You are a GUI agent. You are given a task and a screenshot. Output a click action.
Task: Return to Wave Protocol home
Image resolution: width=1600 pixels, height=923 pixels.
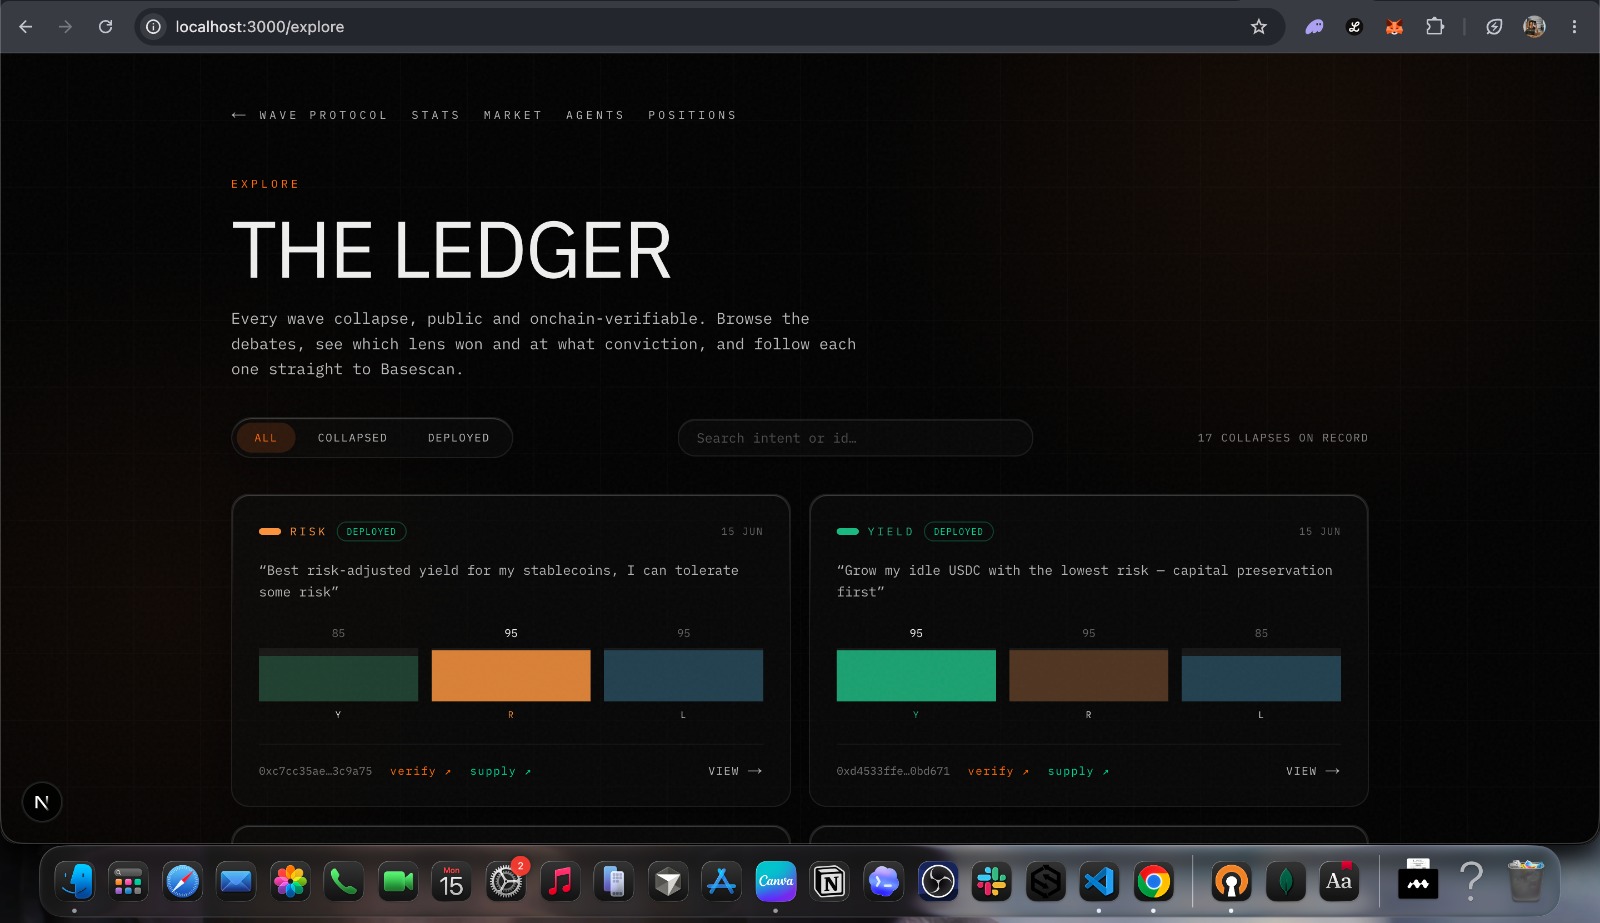pyautogui.click(x=309, y=115)
